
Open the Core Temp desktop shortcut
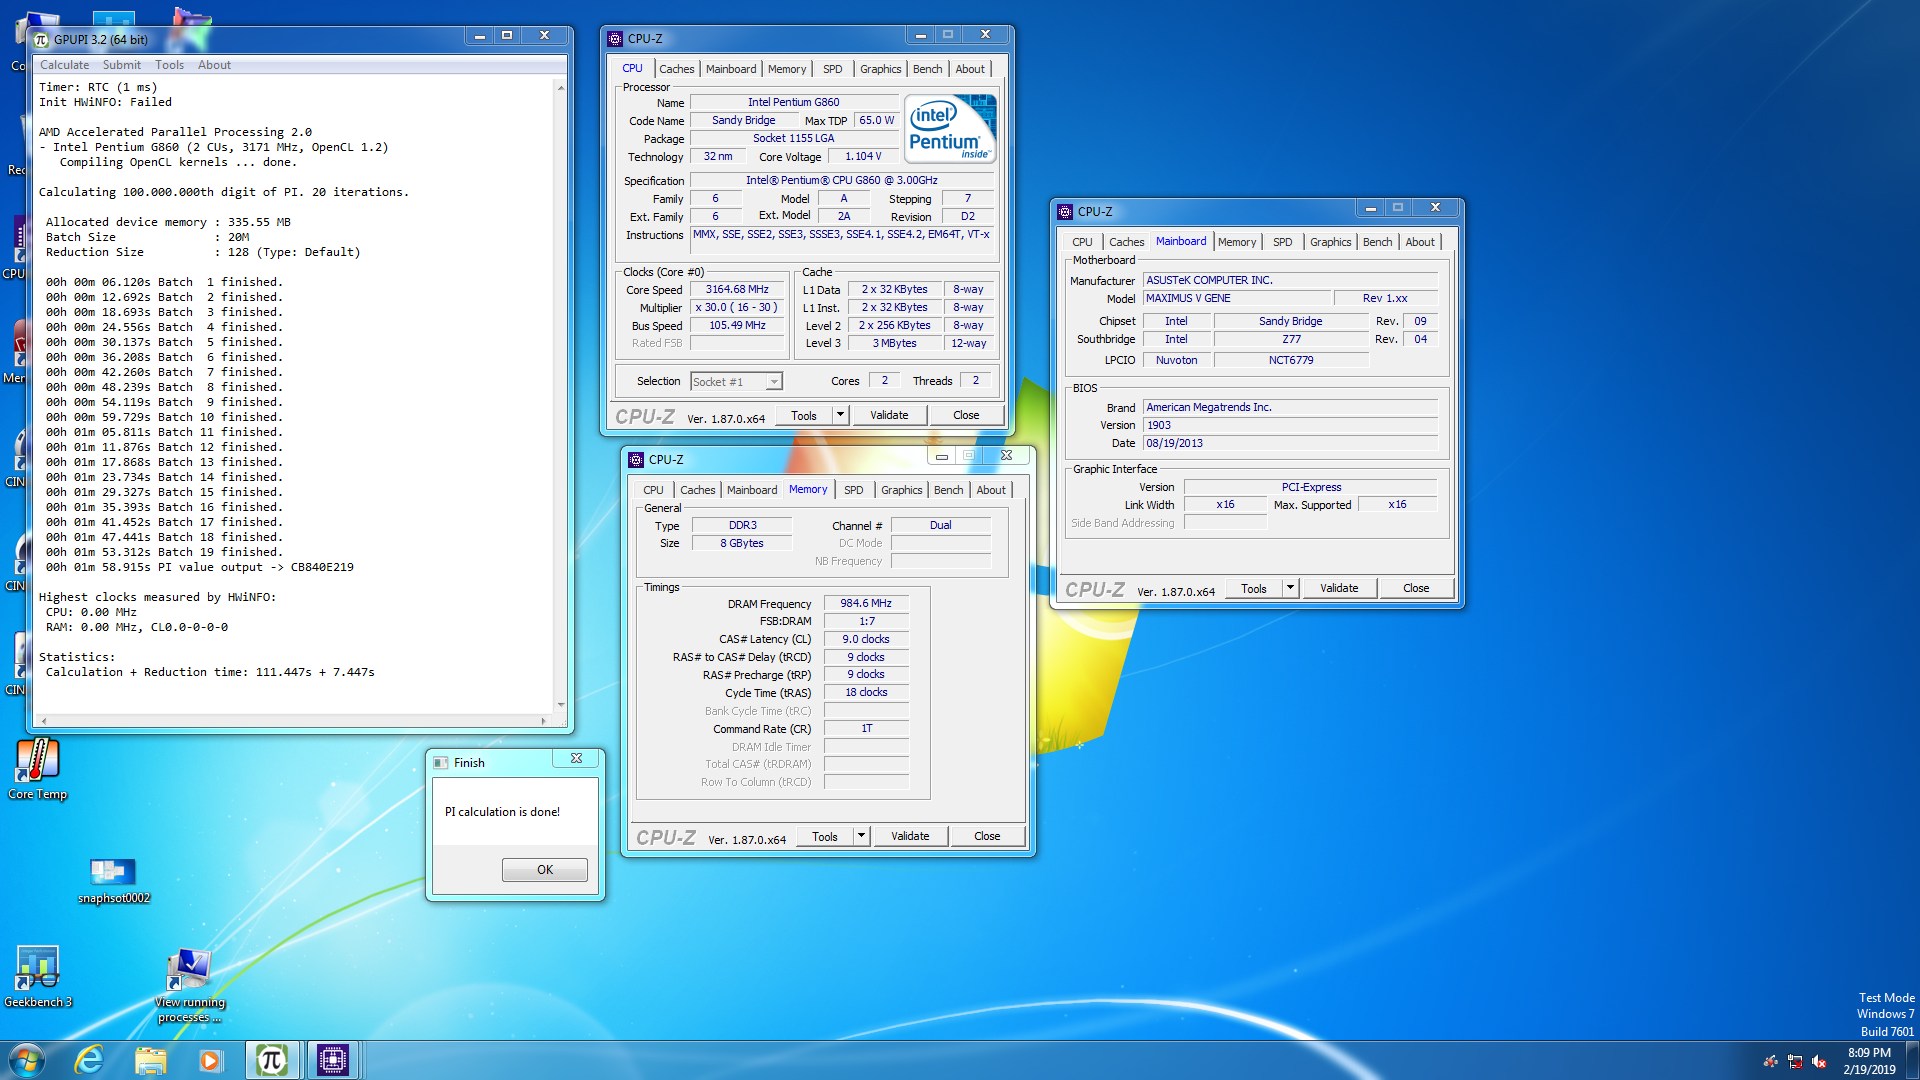38,768
